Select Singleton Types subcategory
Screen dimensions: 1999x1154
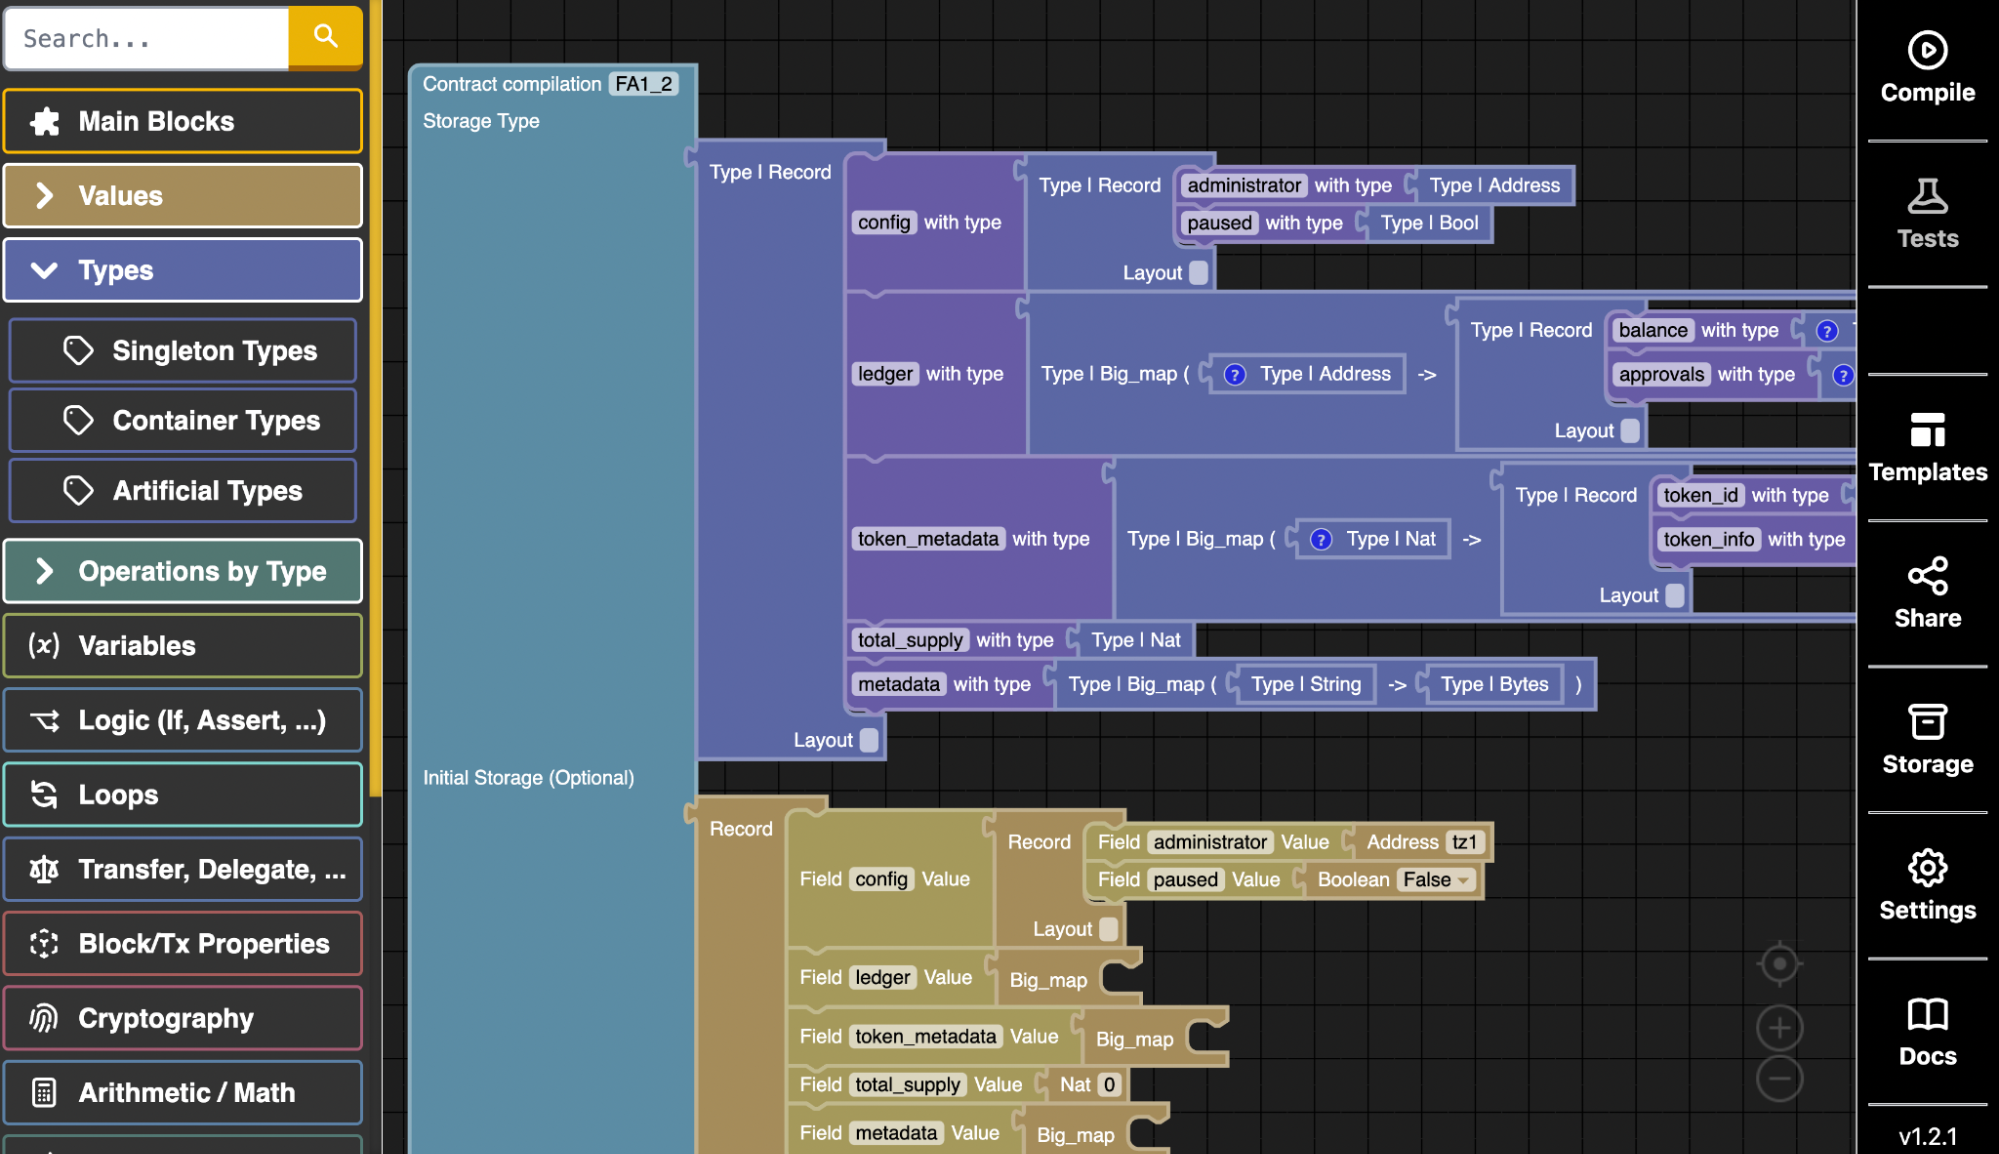(182, 351)
